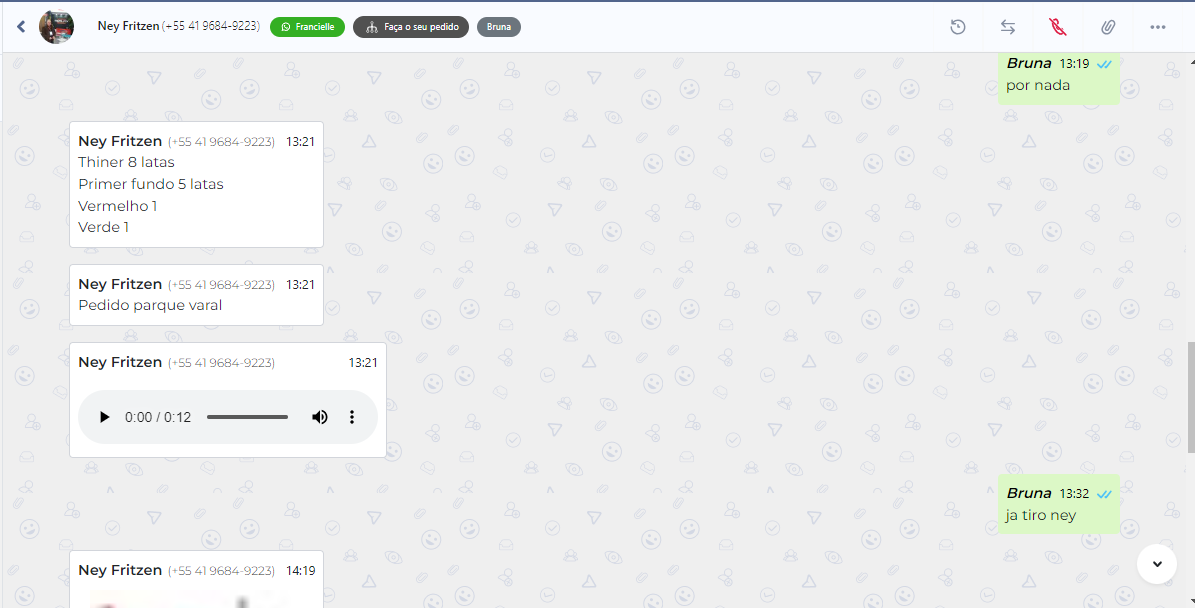Click the 'Faça o seu pedido' tag
Viewport: 1195px width, 608px height.
click(411, 27)
